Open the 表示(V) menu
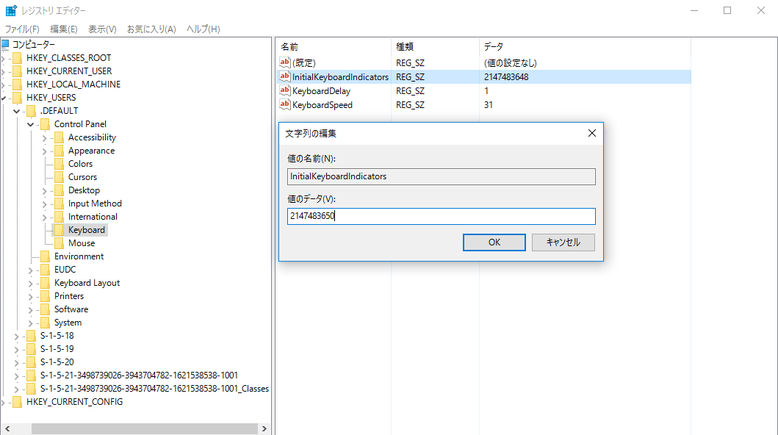This screenshot has height=435, width=778. pos(102,29)
